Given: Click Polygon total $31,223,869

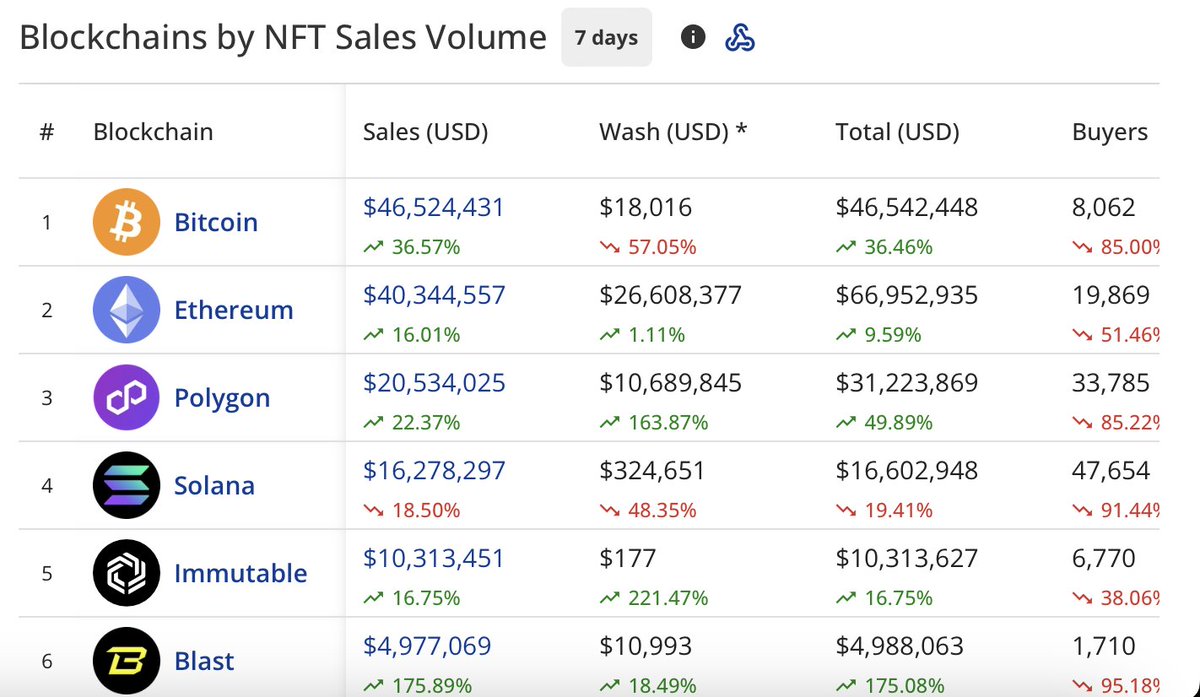Looking at the screenshot, I should coord(907,383).
